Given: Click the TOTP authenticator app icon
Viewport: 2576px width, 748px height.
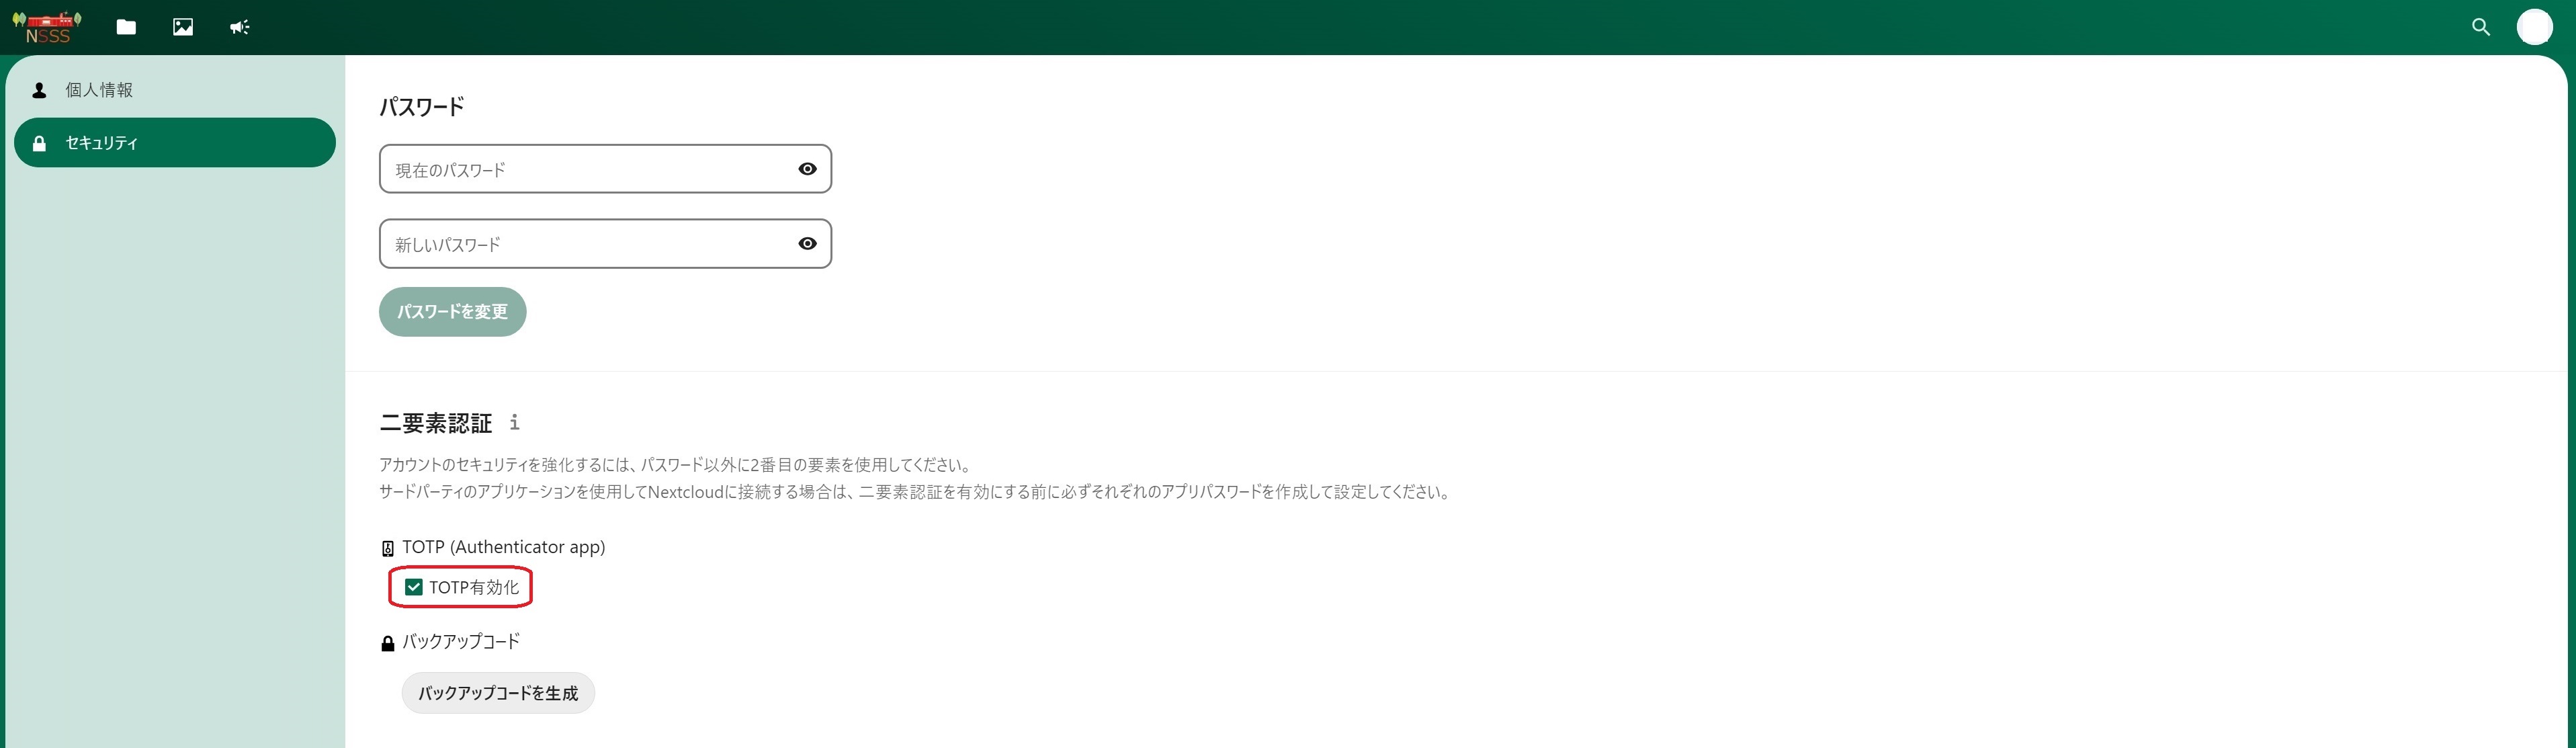Looking at the screenshot, I should pyautogui.click(x=388, y=548).
